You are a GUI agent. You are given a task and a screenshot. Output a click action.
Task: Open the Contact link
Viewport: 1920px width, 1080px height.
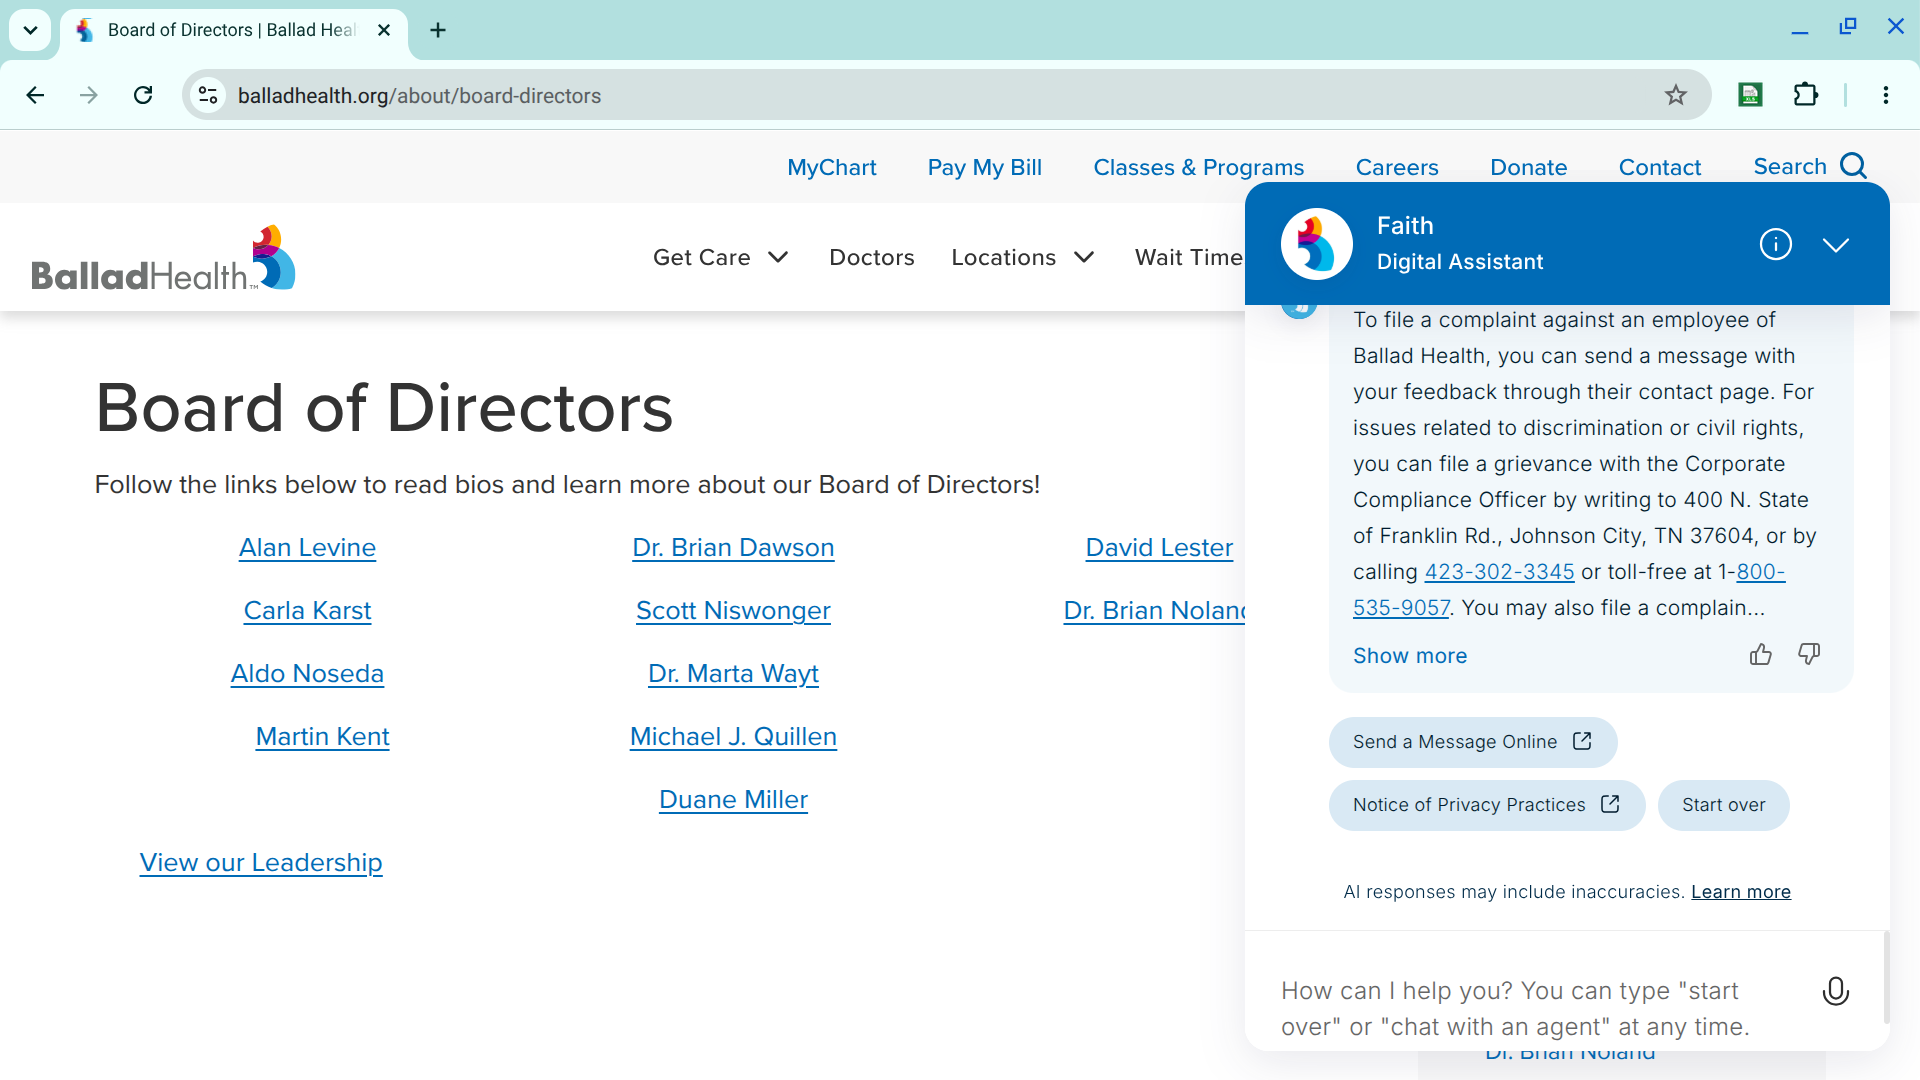(1660, 167)
